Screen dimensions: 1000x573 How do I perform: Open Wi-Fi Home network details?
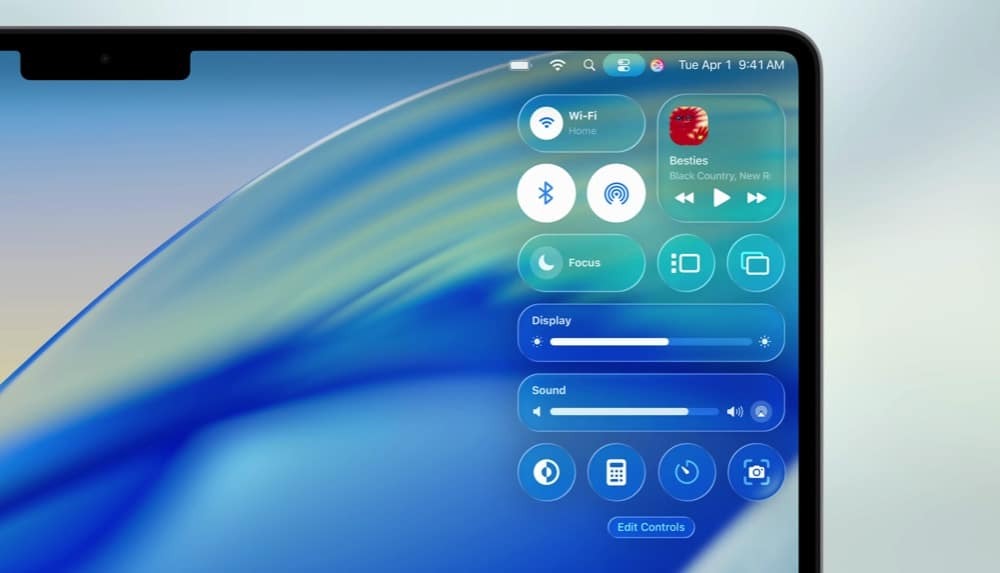click(x=583, y=123)
